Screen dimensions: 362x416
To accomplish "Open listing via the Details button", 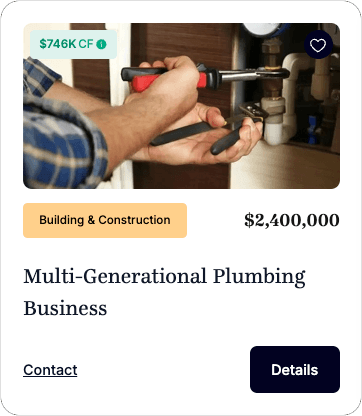I will point(295,369).
